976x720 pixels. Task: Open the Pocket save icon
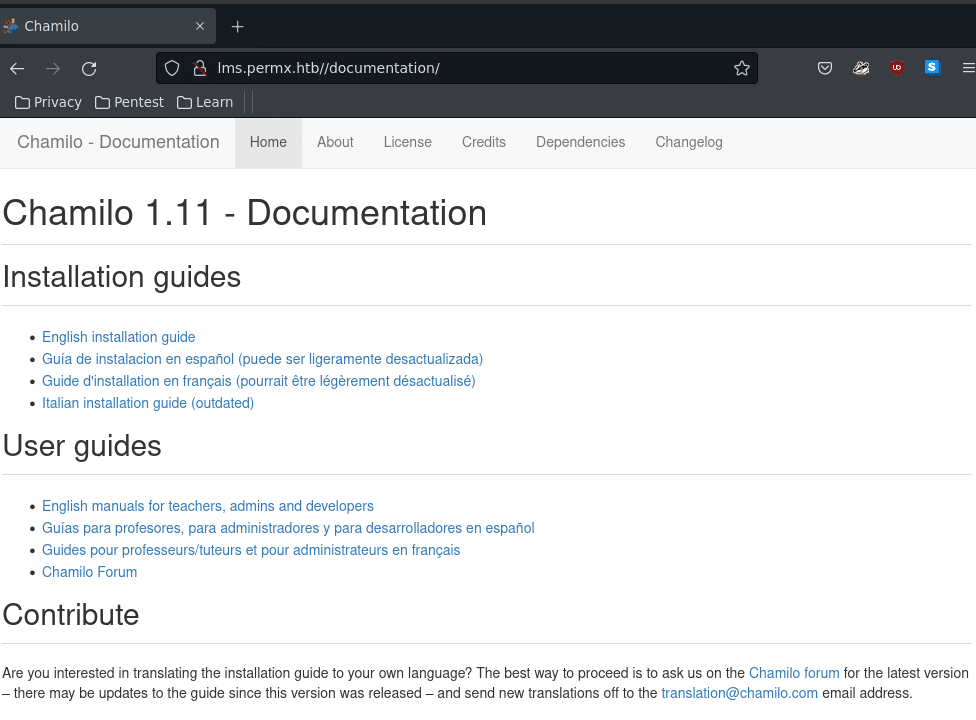tap(825, 68)
